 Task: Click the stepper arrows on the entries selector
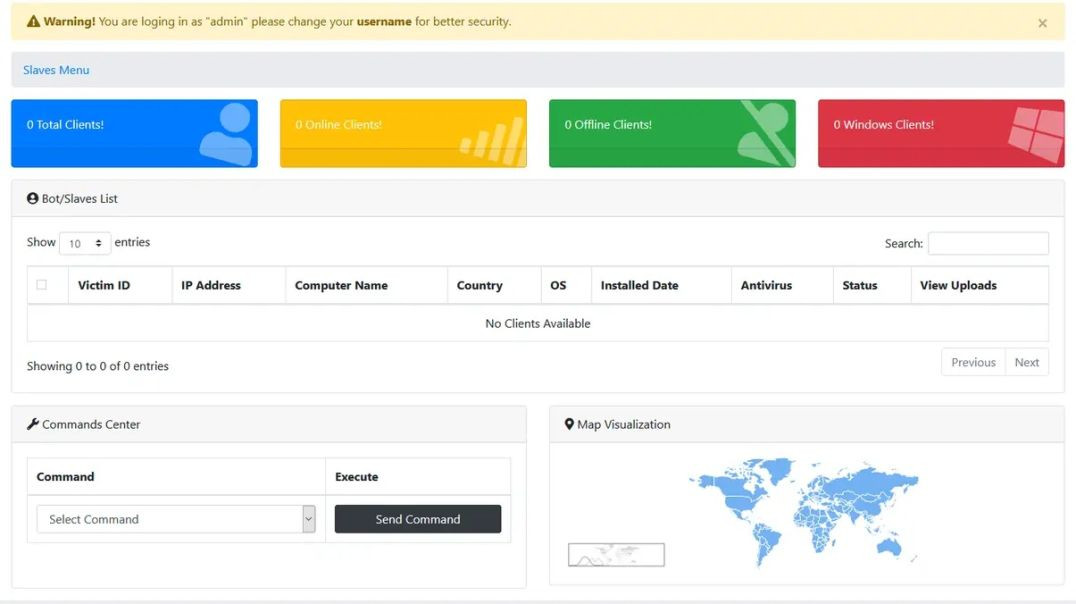[x=99, y=243]
